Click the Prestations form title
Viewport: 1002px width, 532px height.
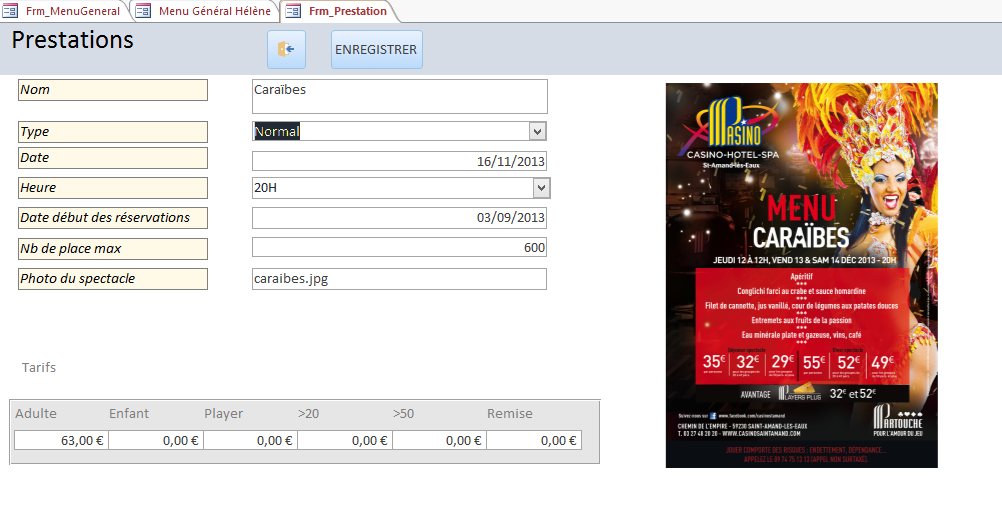[72, 40]
